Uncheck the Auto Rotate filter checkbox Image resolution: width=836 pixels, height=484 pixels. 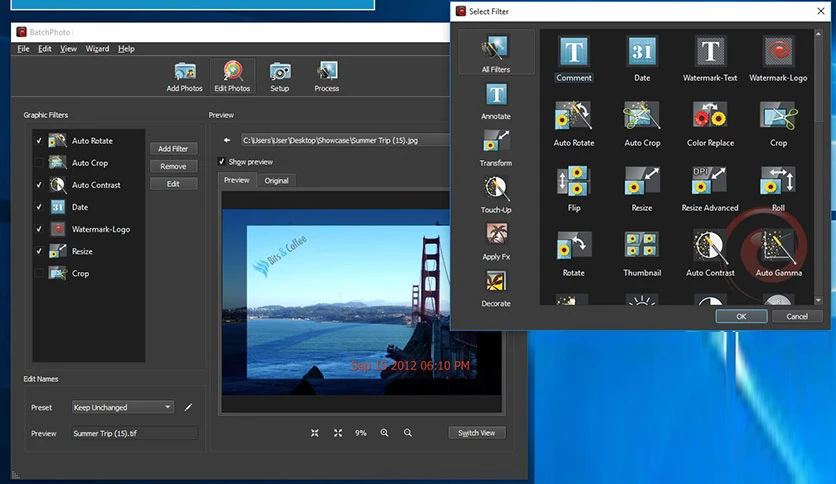[39, 141]
